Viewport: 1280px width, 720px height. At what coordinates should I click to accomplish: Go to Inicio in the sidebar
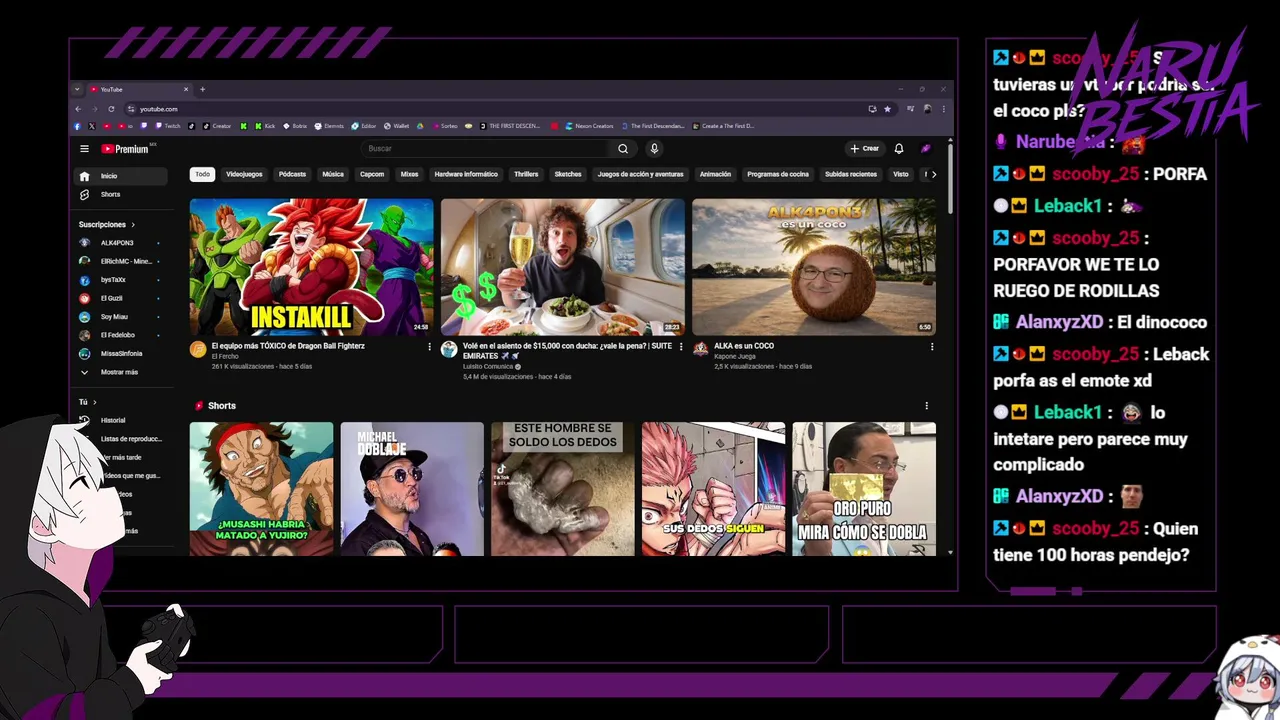(122, 176)
